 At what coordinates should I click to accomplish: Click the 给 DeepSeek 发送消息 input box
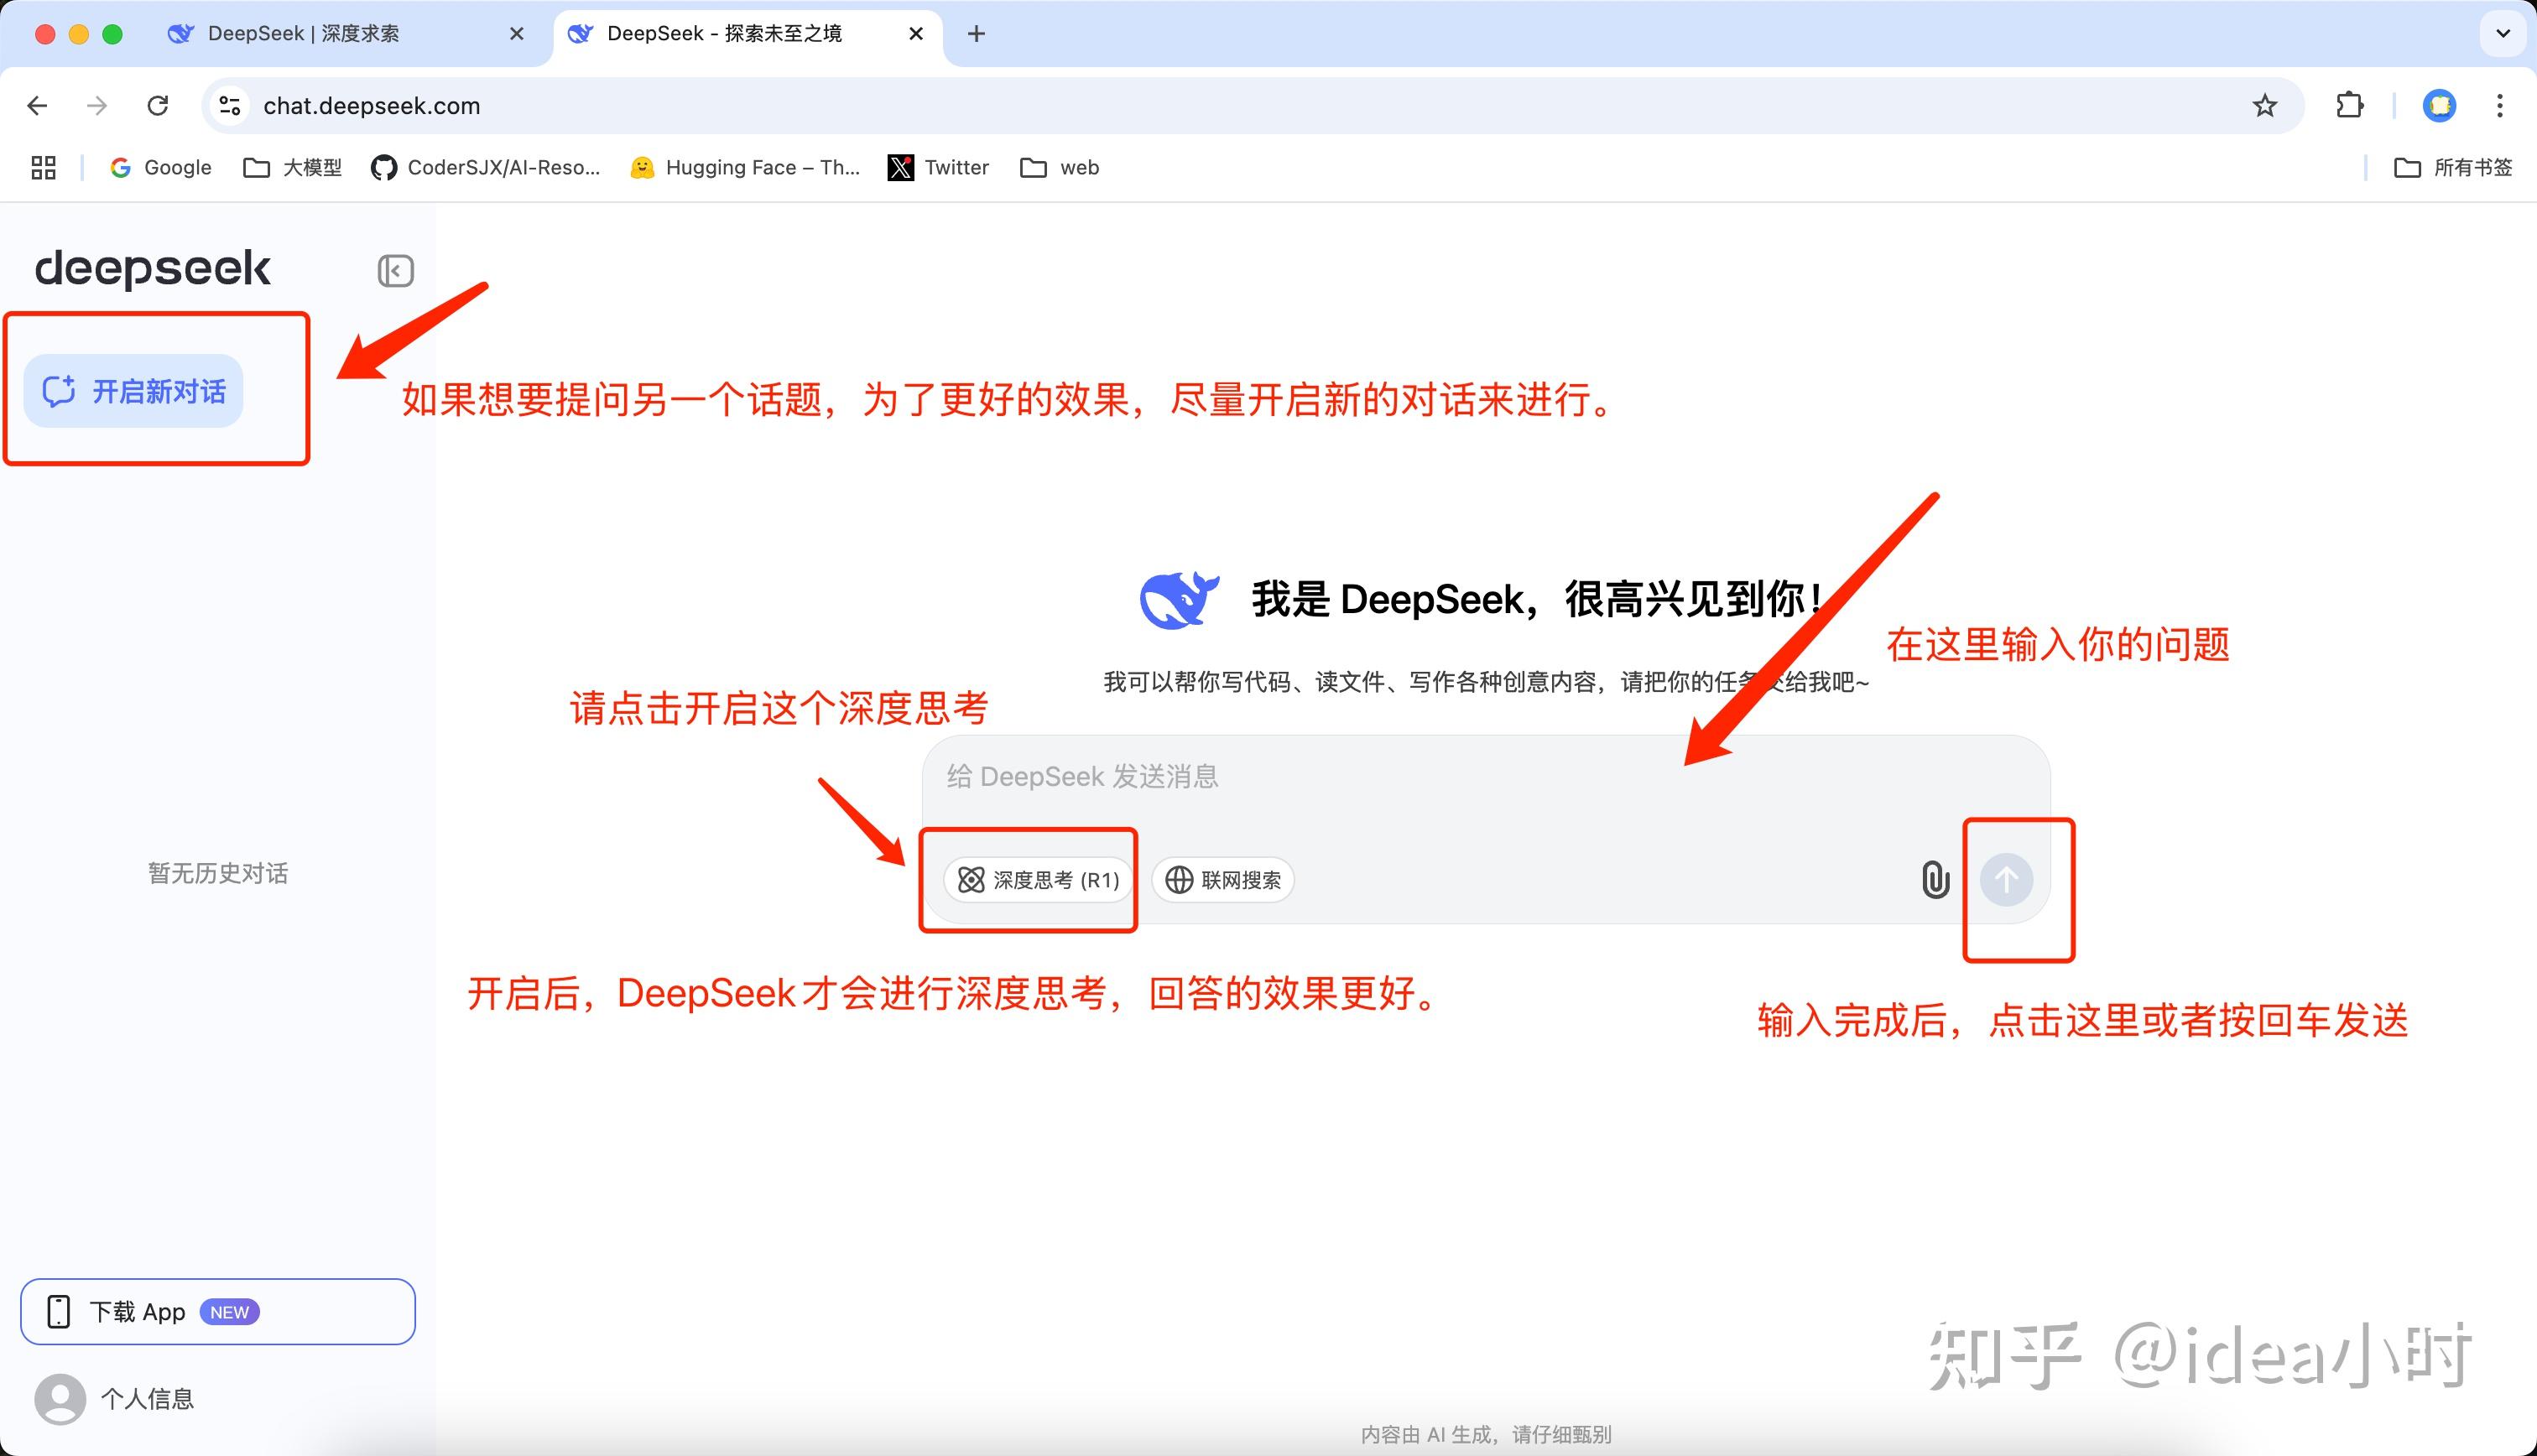(1400, 777)
